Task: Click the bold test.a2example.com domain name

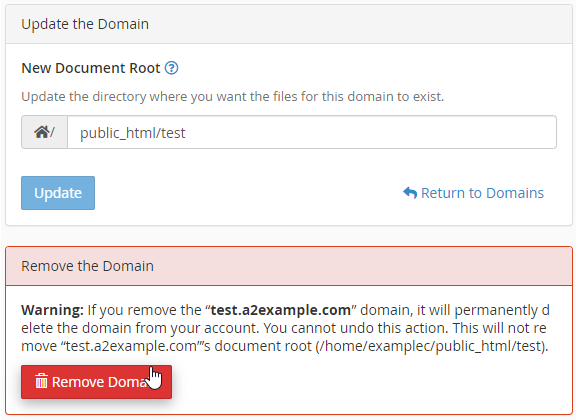Action: tap(281, 310)
